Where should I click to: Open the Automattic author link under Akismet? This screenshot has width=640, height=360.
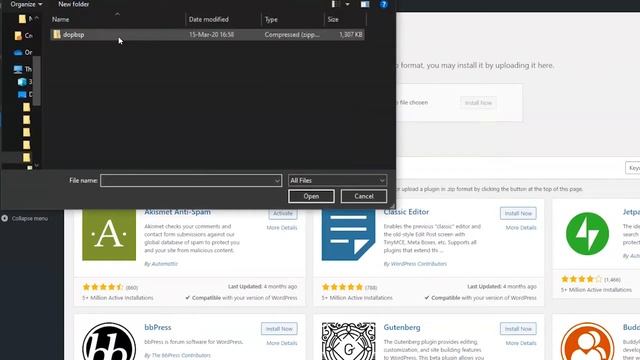click(164, 264)
